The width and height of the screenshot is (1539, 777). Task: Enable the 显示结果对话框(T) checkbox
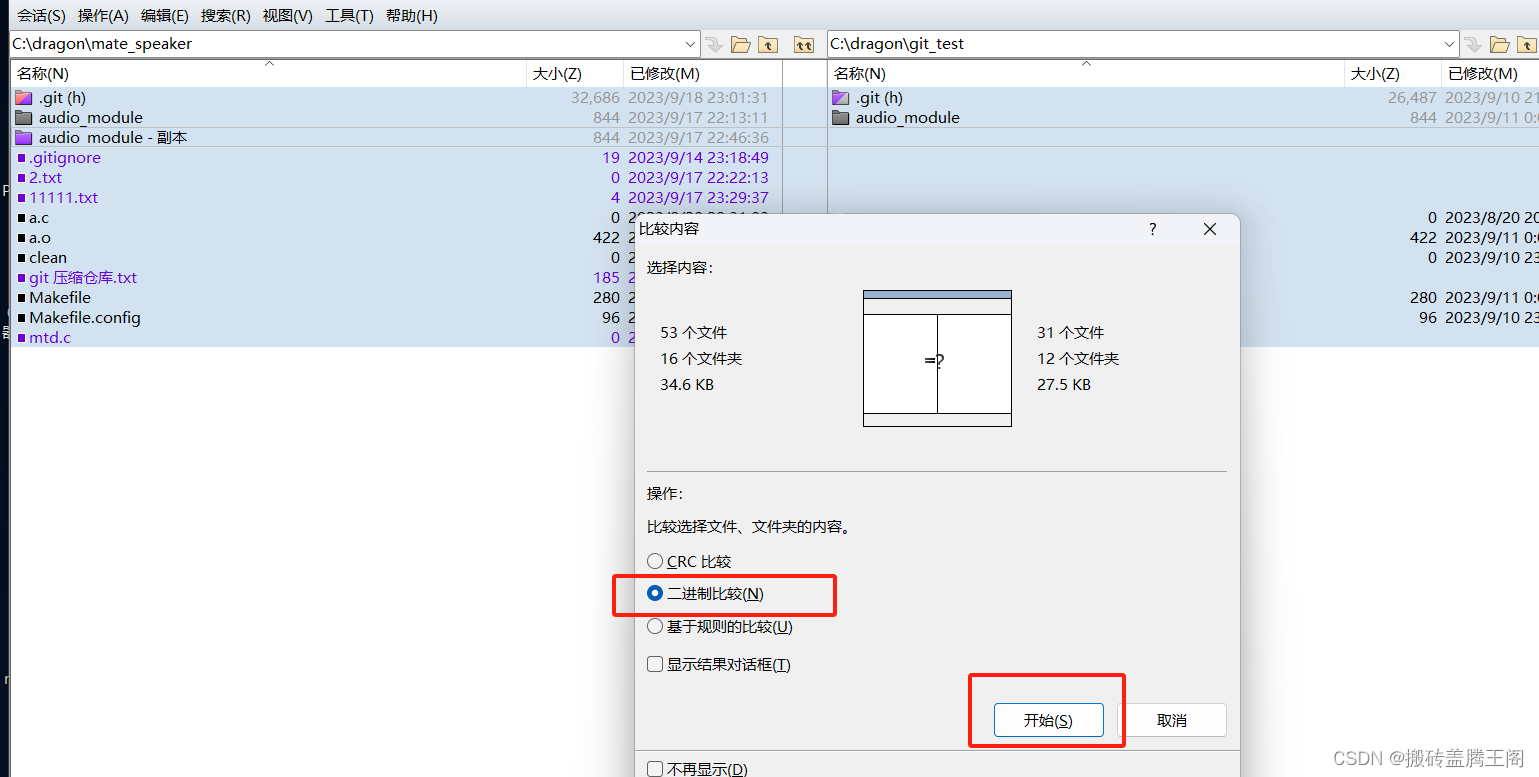655,664
